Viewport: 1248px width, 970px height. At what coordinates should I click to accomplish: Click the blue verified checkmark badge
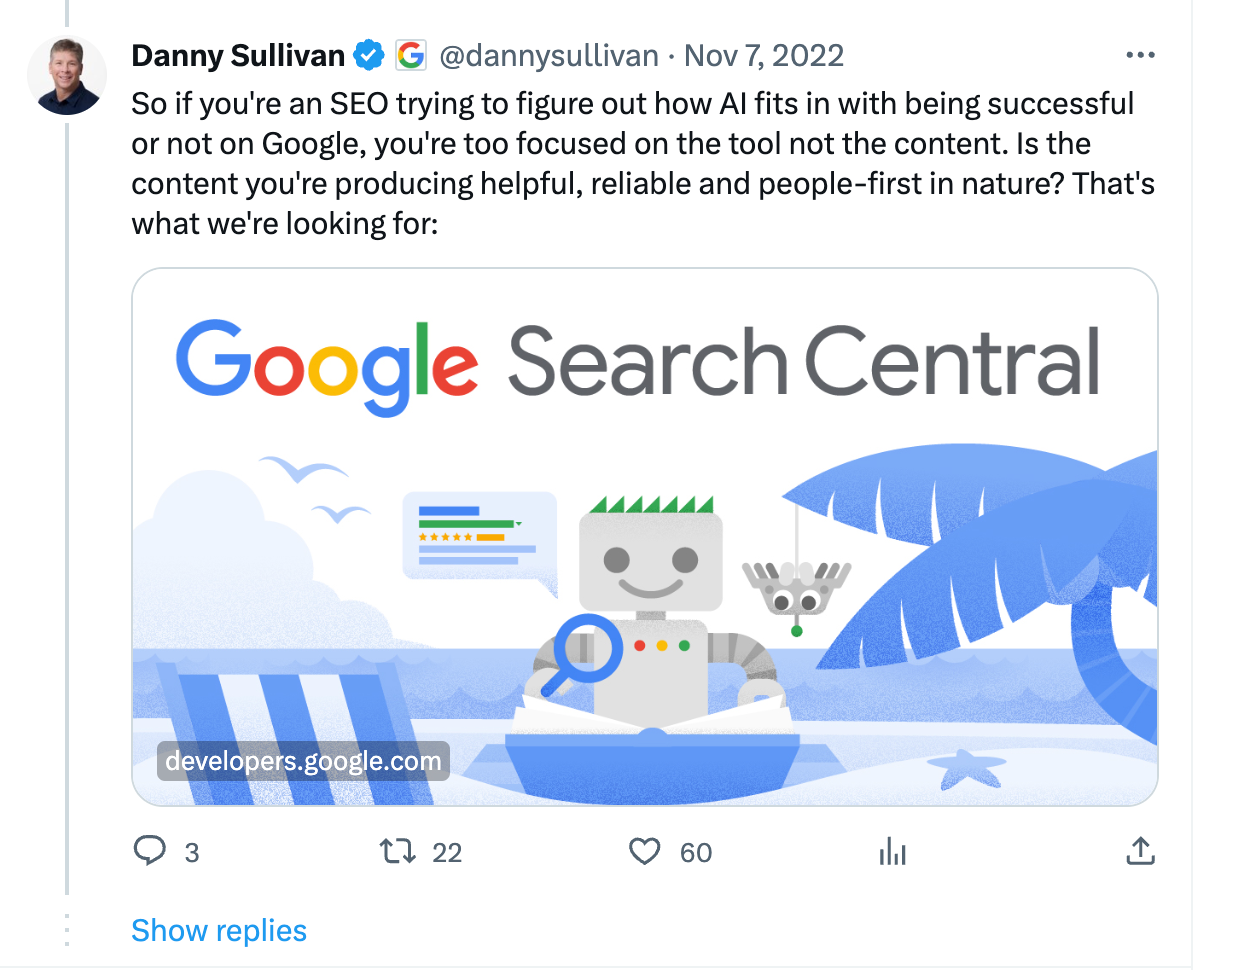370,55
